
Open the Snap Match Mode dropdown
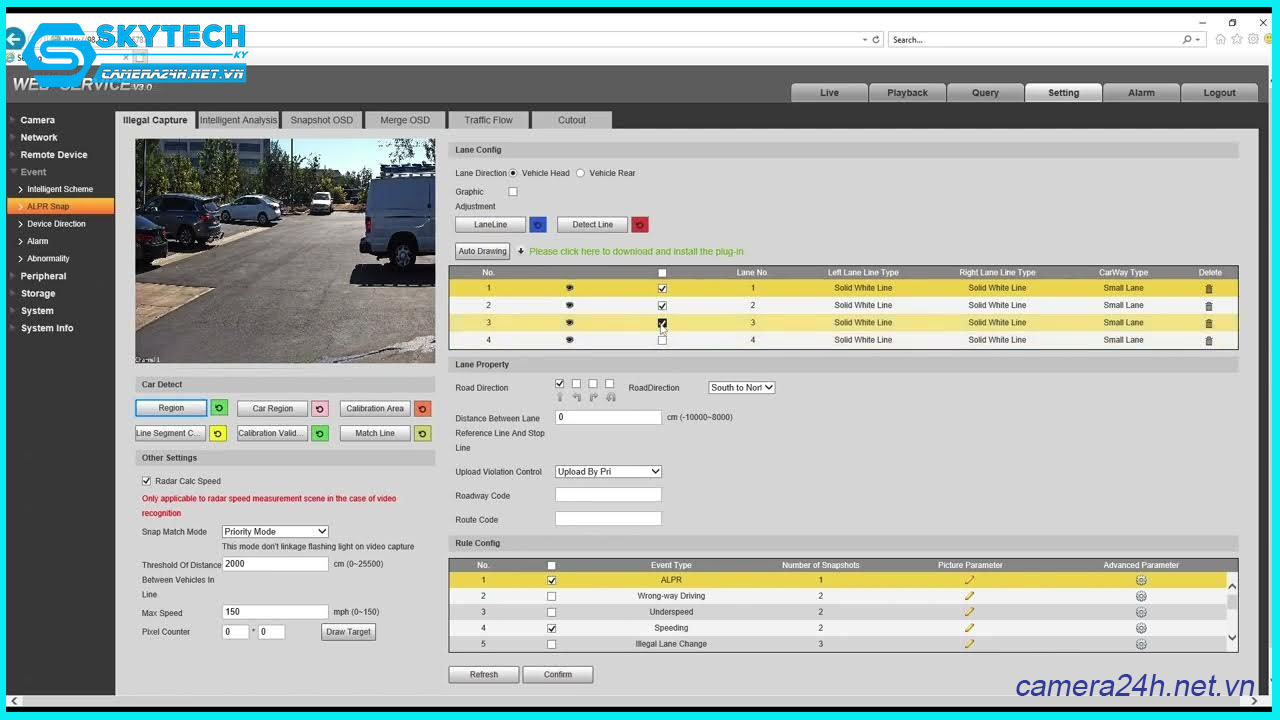pyautogui.click(x=275, y=532)
